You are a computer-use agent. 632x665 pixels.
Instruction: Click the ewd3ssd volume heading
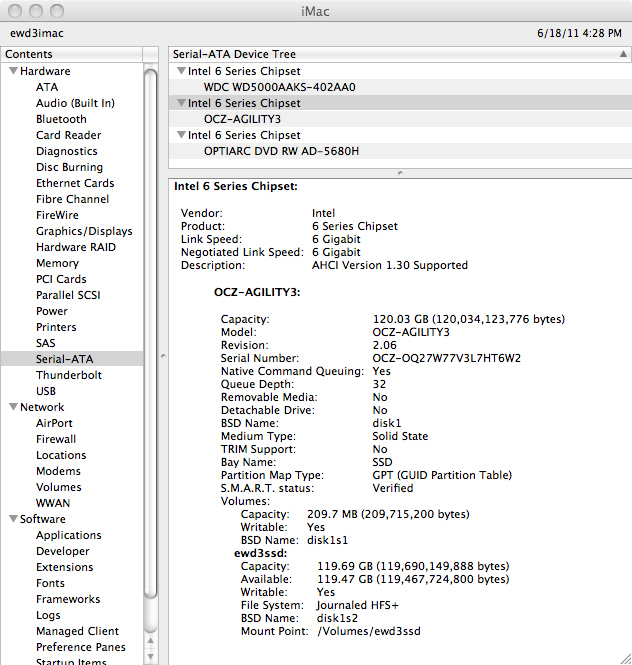click(x=260, y=553)
